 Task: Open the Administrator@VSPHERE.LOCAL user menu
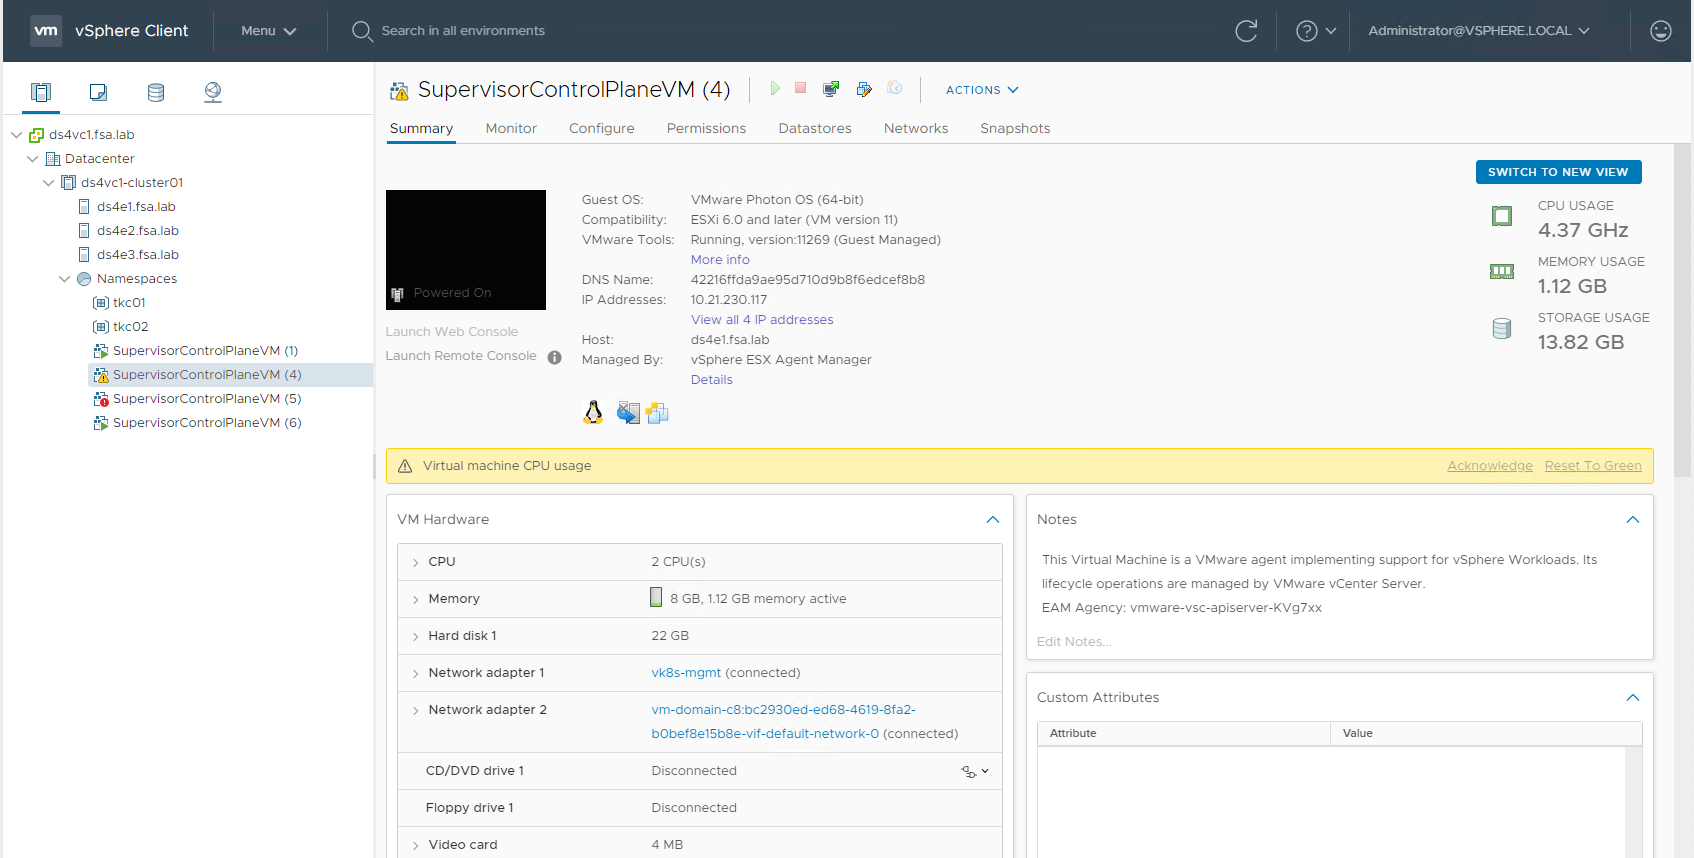[x=1479, y=31]
